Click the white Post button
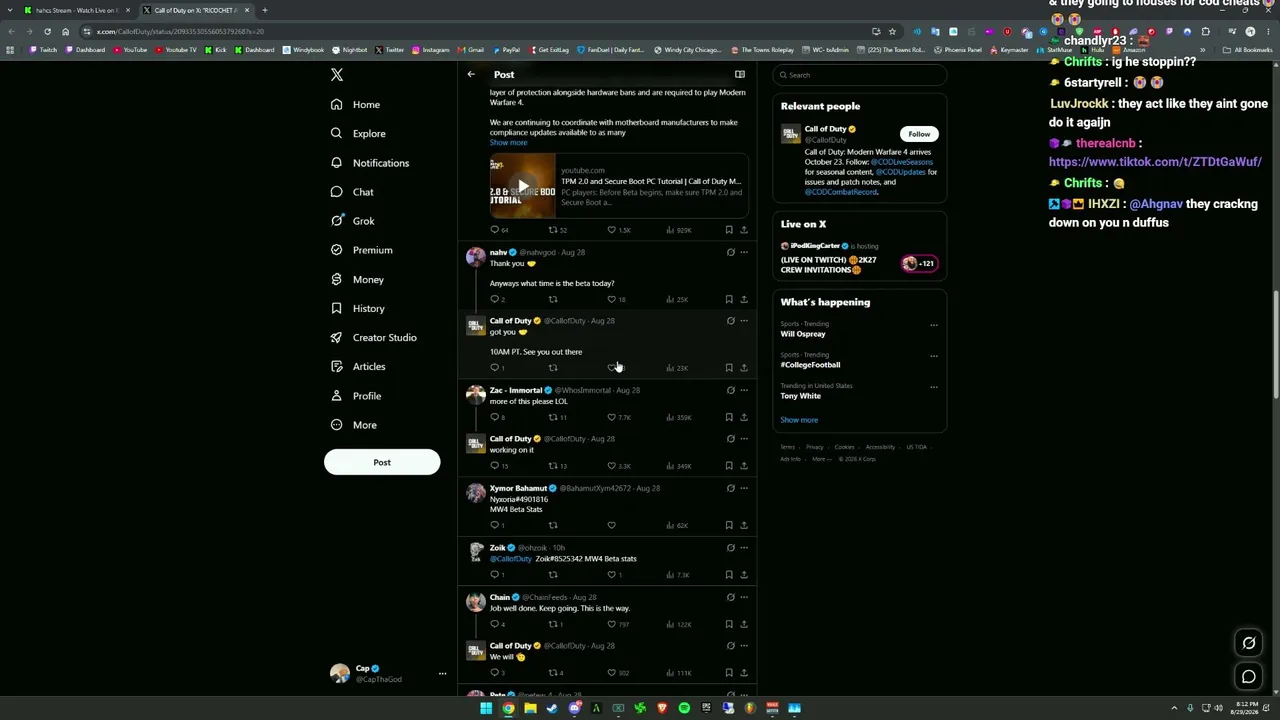The height and width of the screenshot is (720, 1280). pyautogui.click(x=382, y=462)
